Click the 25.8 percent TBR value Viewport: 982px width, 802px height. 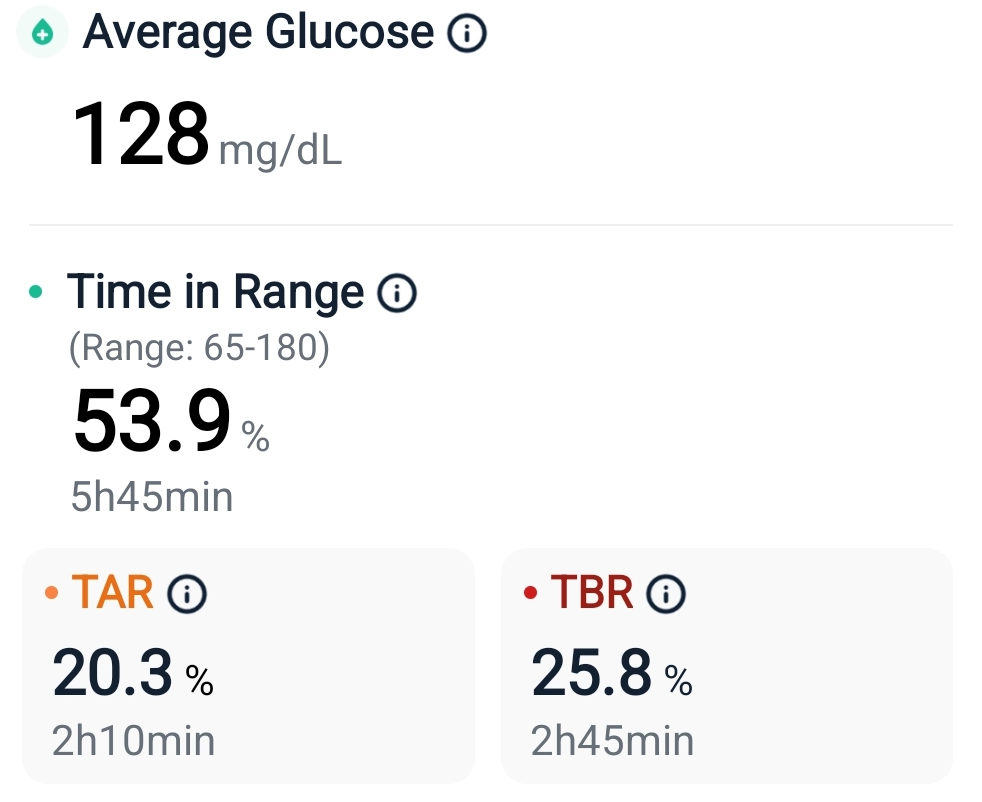(x=592, y=672)
